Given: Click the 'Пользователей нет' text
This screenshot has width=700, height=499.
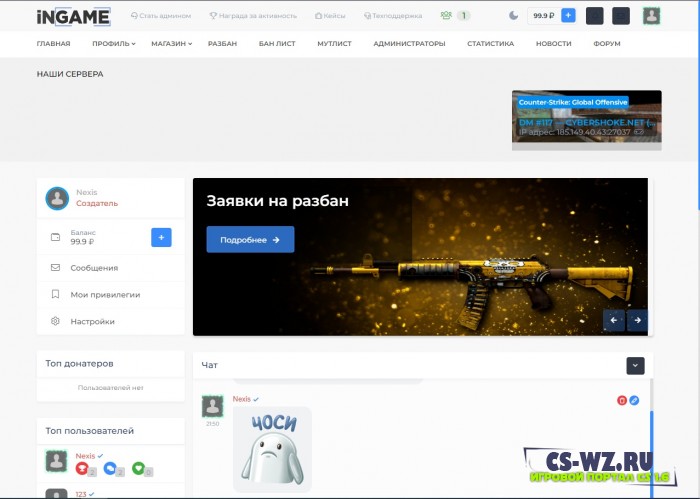Looking at the screenshot, I should [111, 387].
